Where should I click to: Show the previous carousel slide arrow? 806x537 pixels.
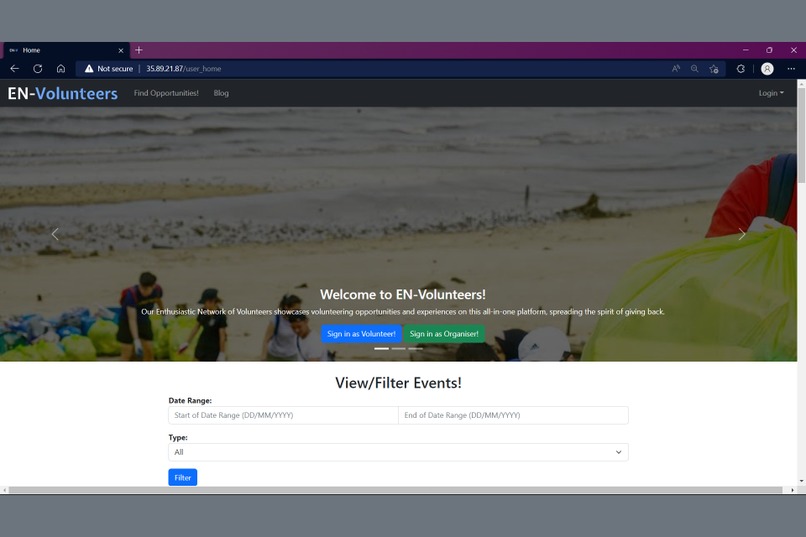[x=55, y=234]
